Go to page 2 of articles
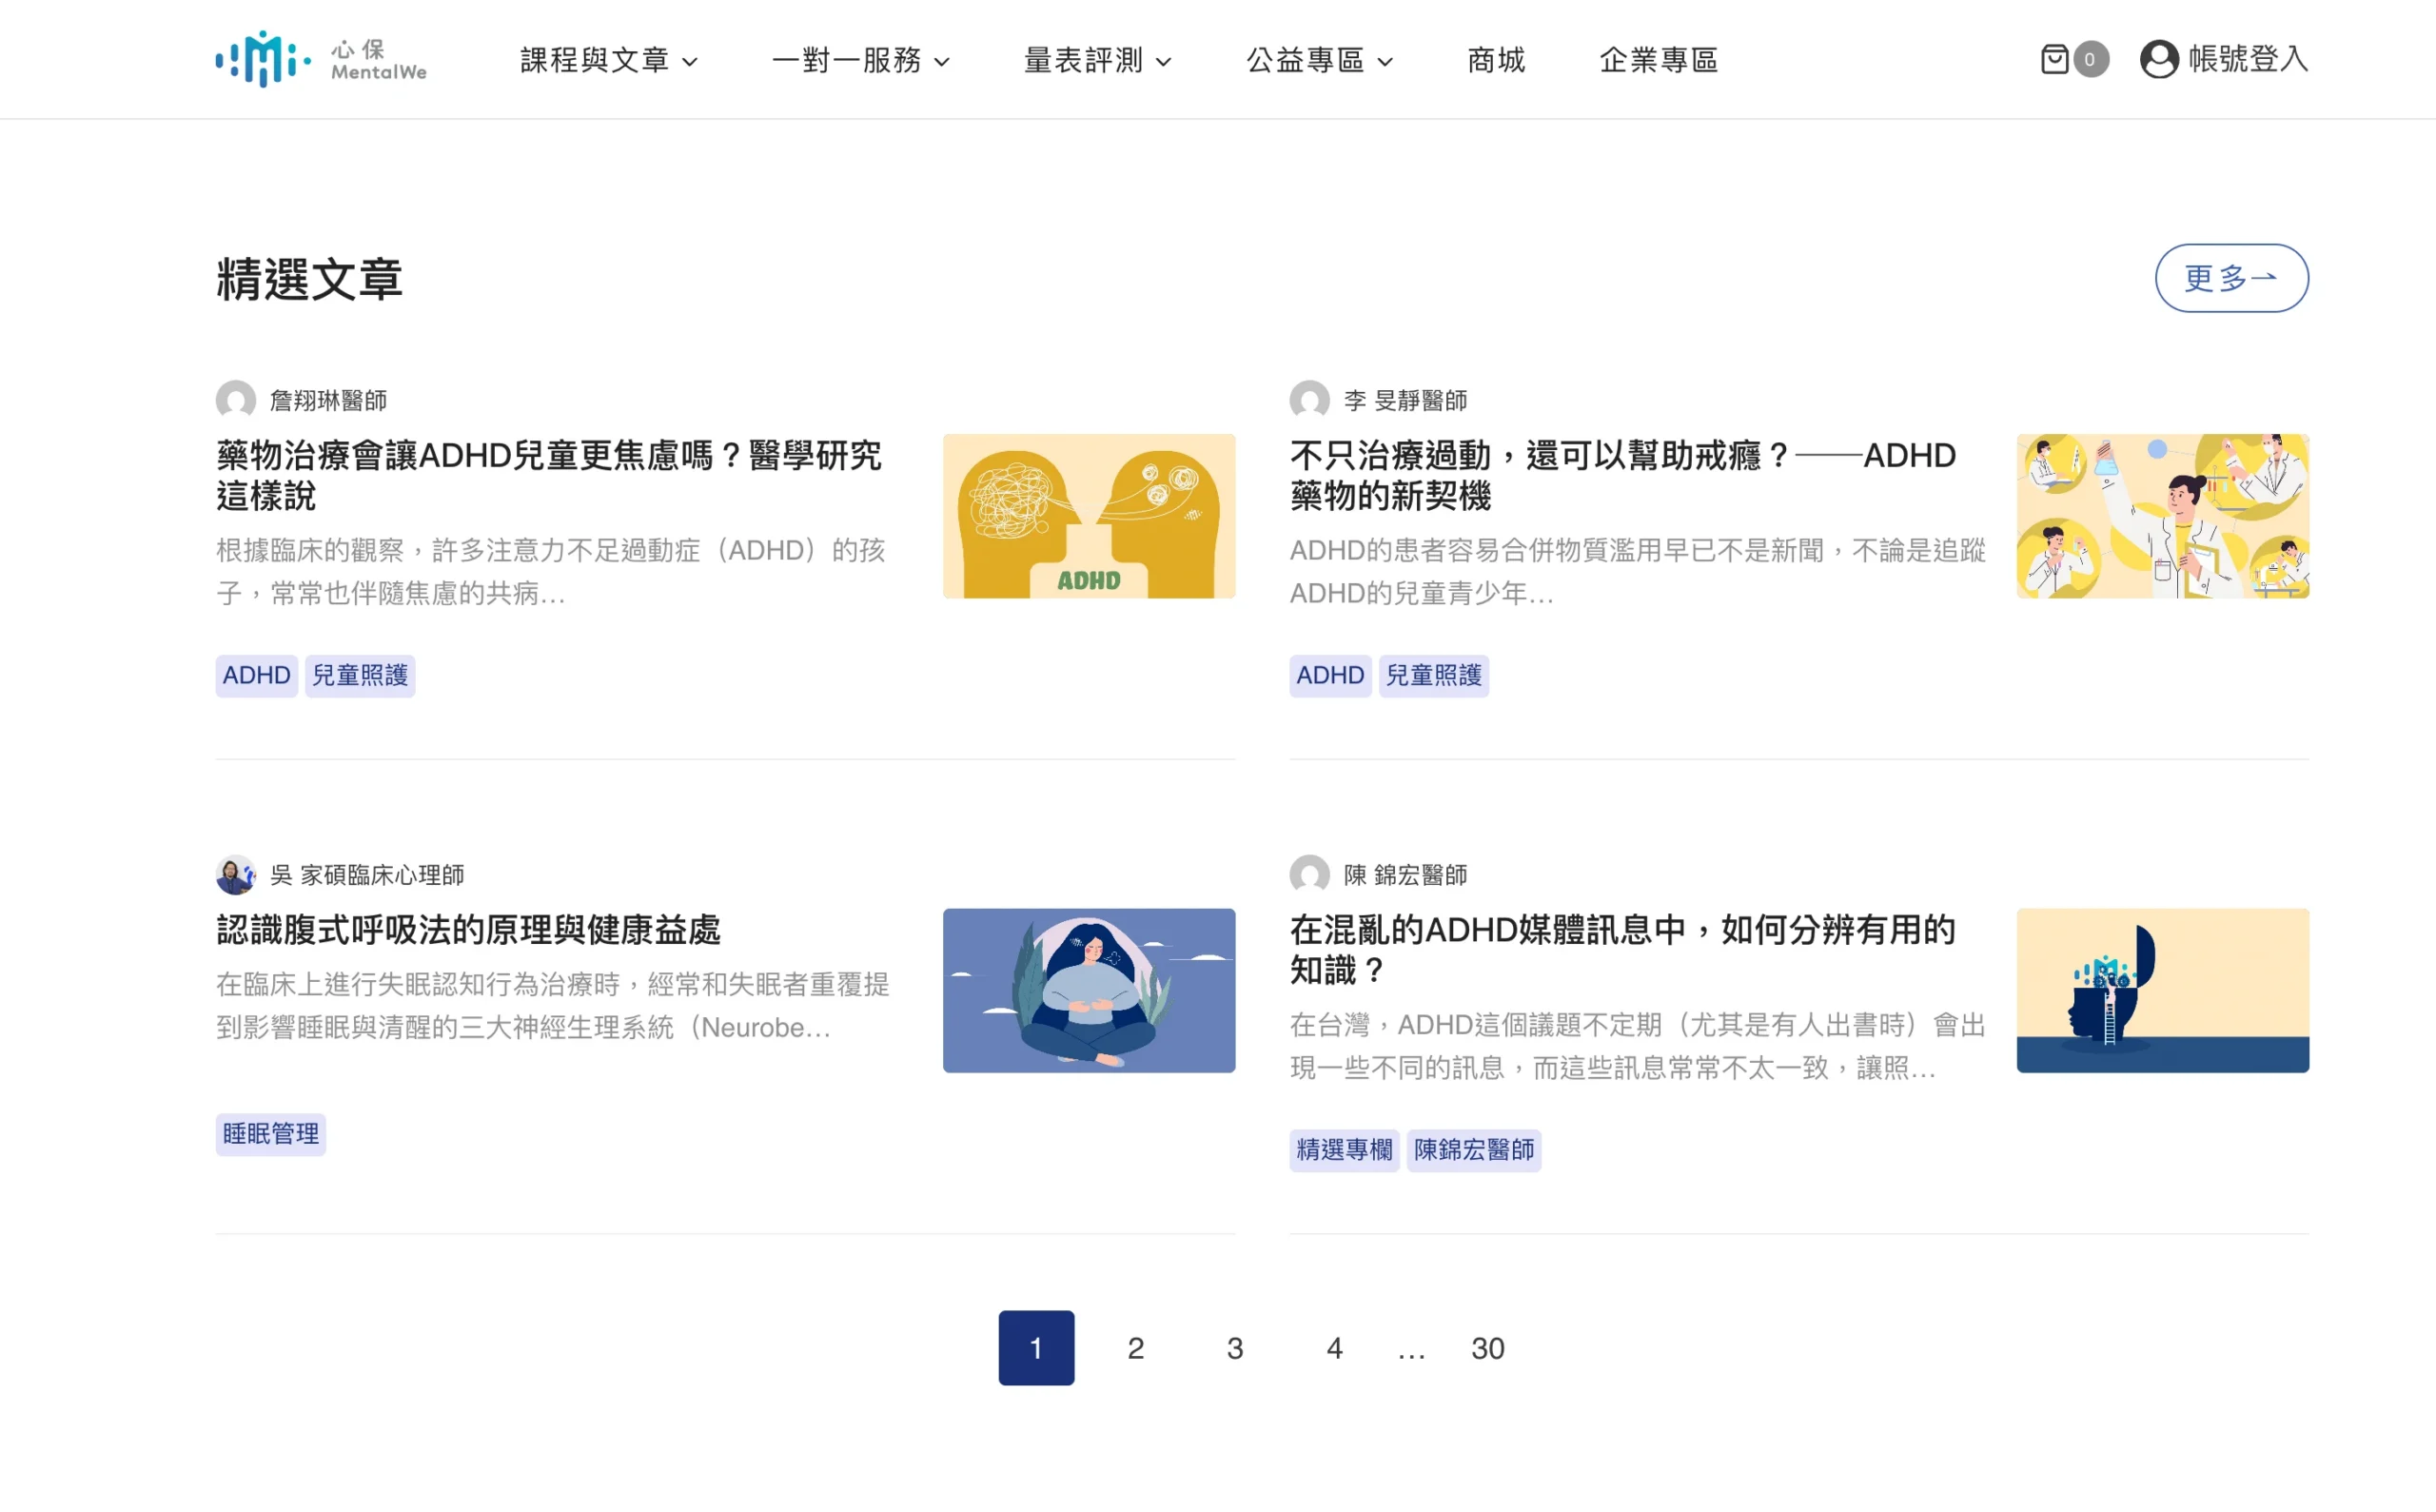The image size is (2436, 1512). point(1135,1348)
